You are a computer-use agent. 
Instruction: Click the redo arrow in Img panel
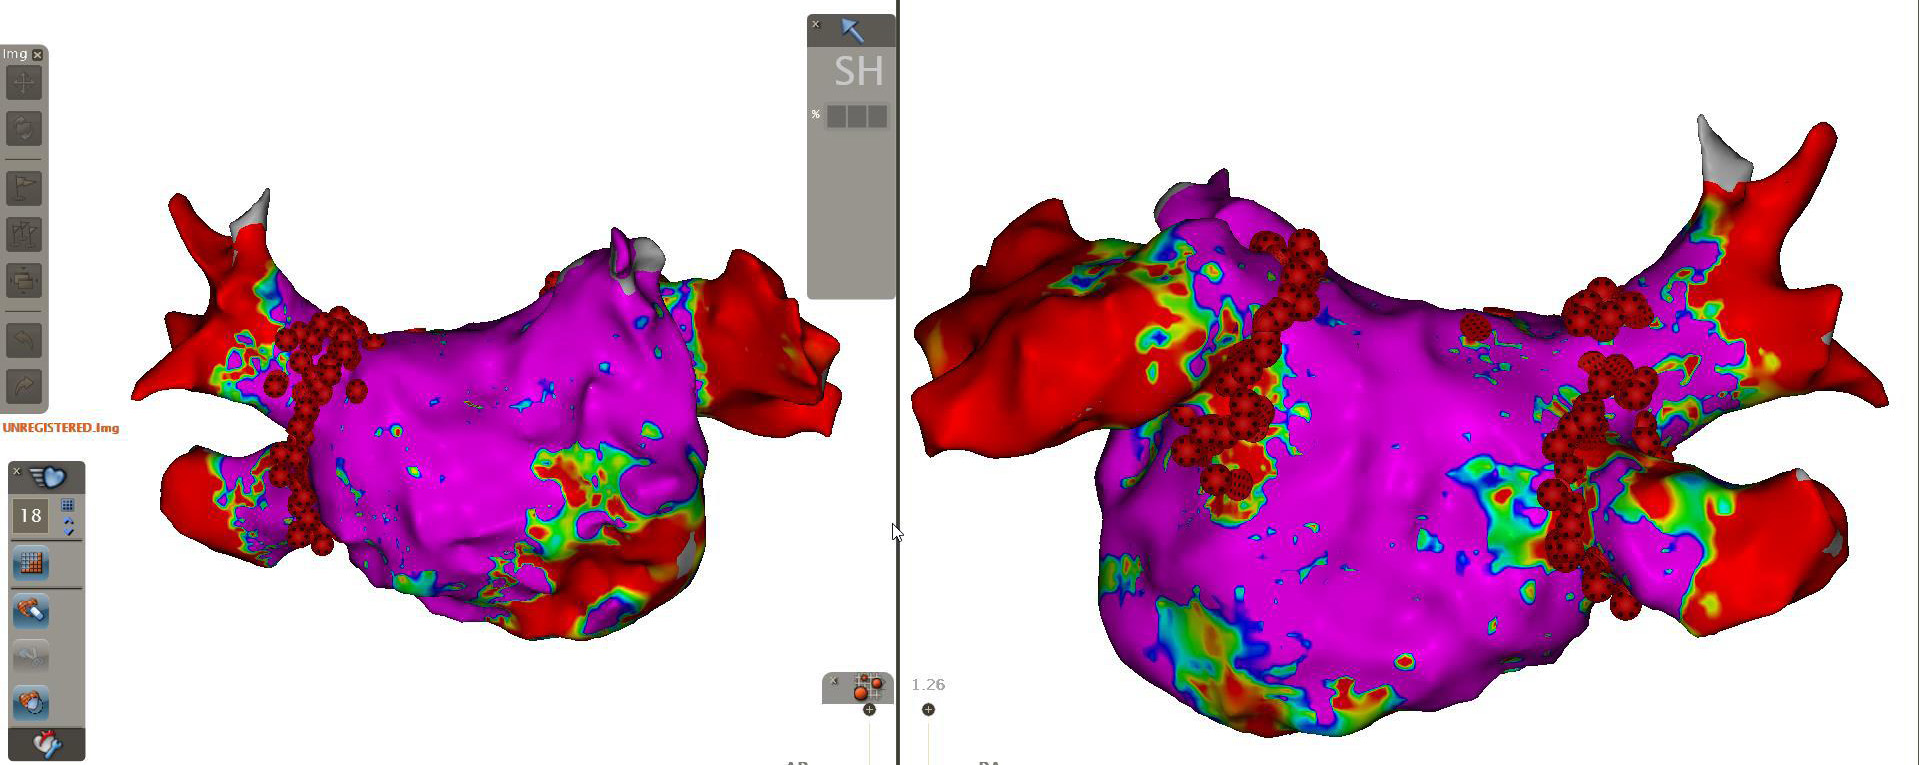click(x=24, y=385)
